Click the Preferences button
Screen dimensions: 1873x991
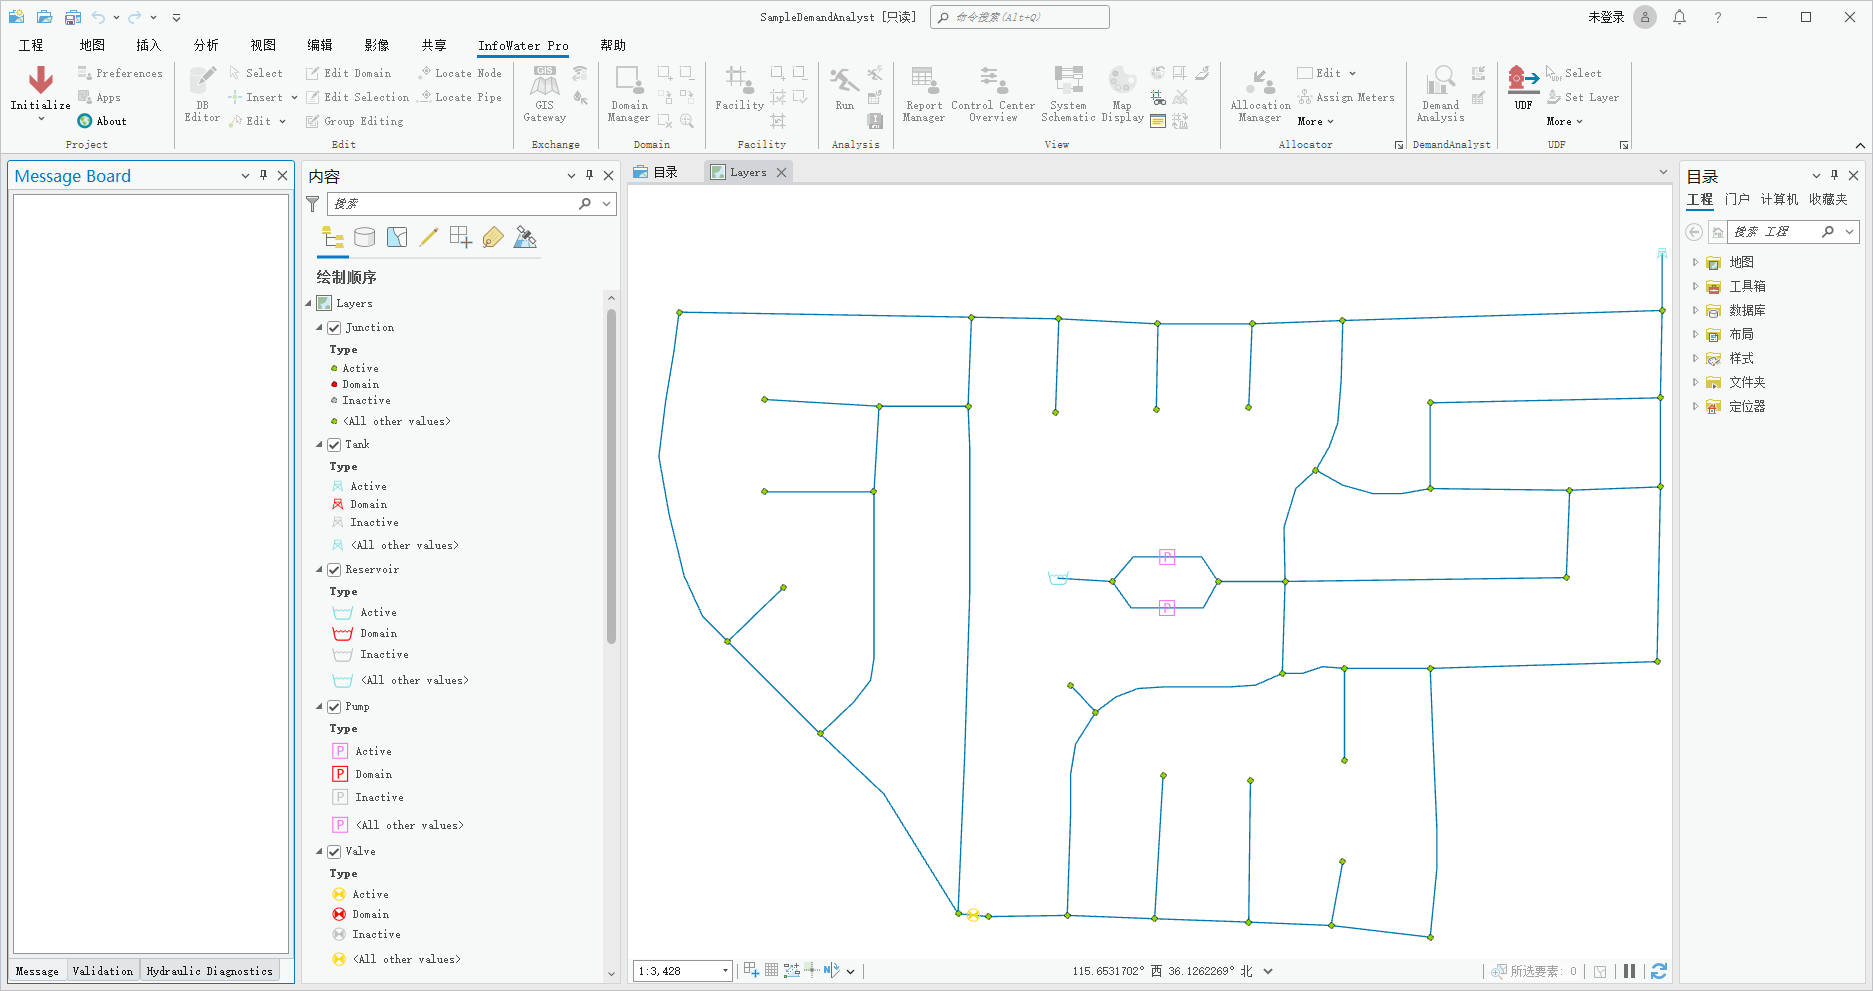click(120, 73)
